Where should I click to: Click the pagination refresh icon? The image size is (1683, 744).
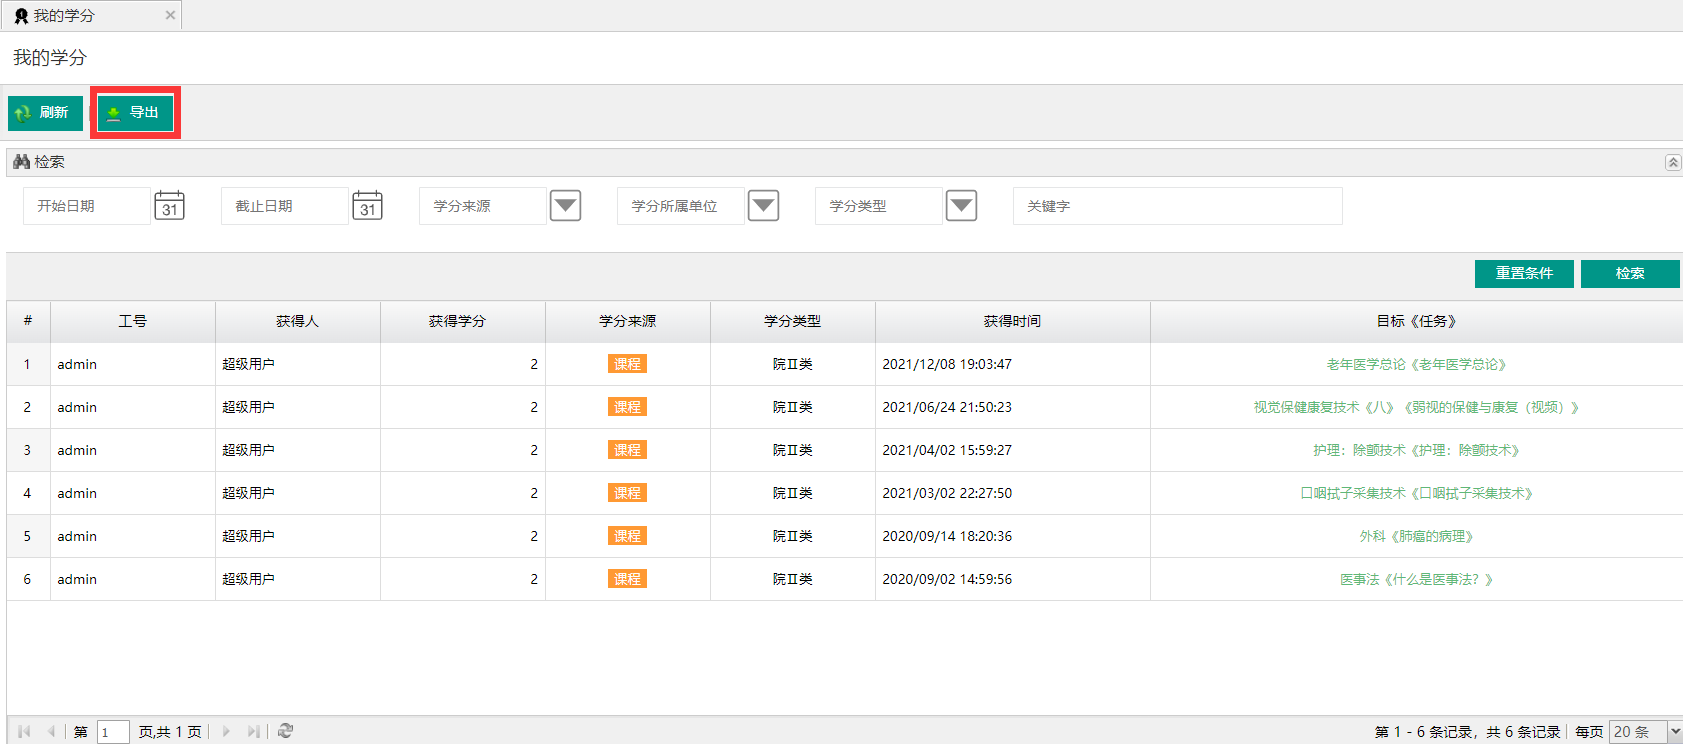(285, 731)
